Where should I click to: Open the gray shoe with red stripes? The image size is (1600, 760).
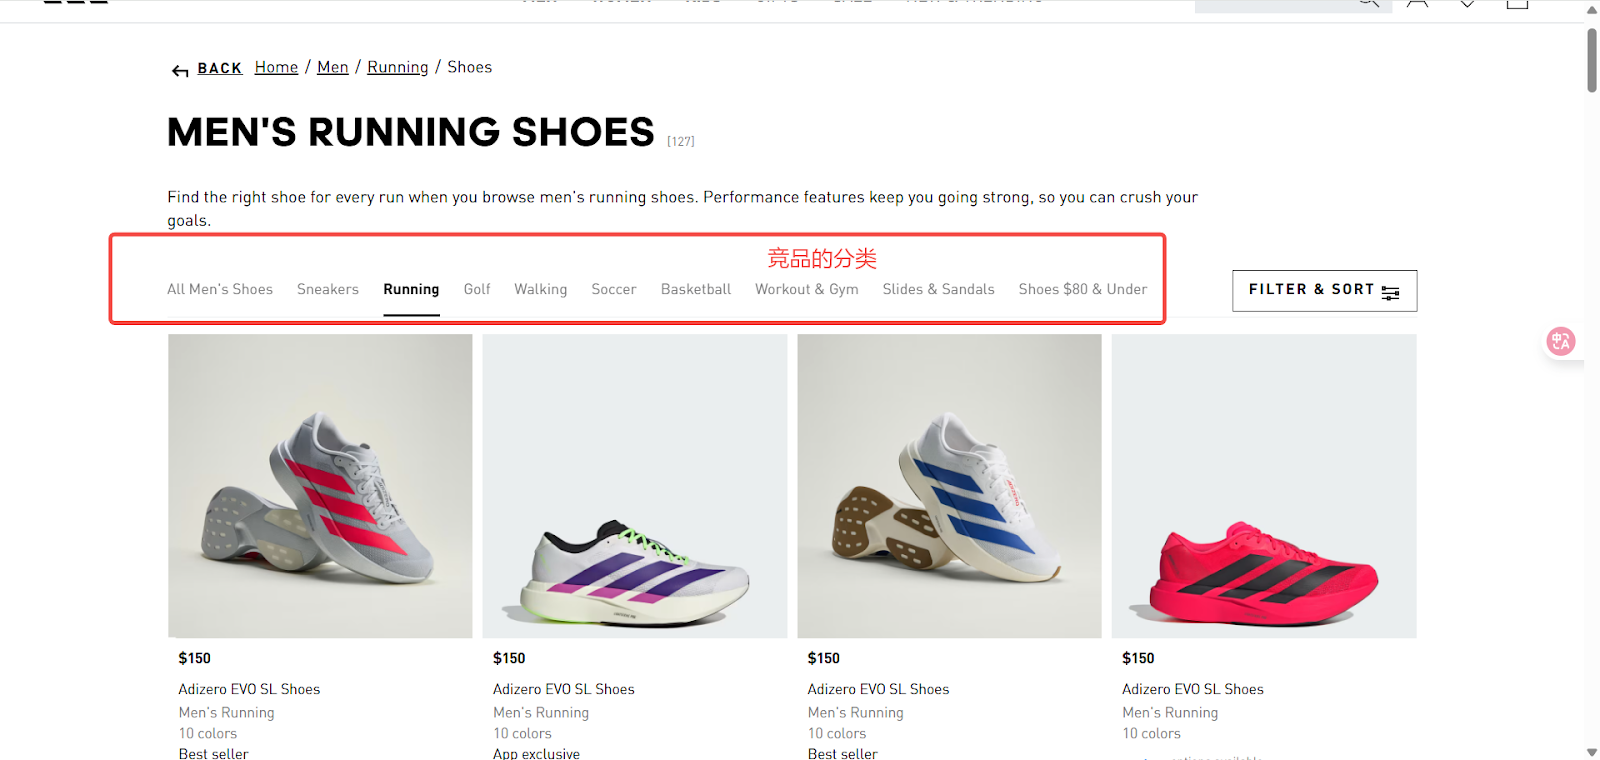pos(320,486)
